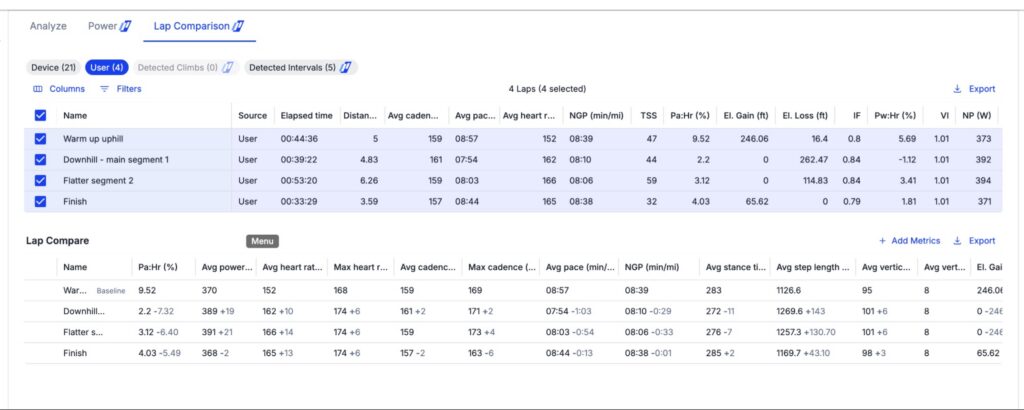The width and height of the screenshot is (1024, 410).
Task: Click El. Gain value 246.06 in laps table
Action: (x=756, y=138)
